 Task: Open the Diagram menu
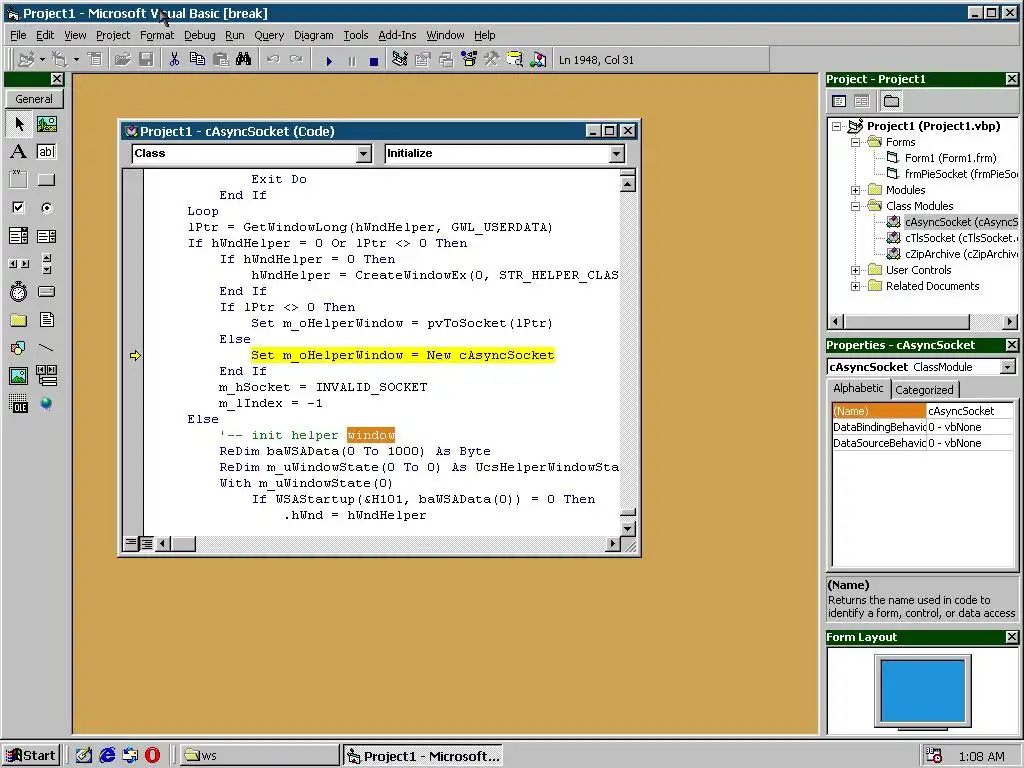[313, 35]
